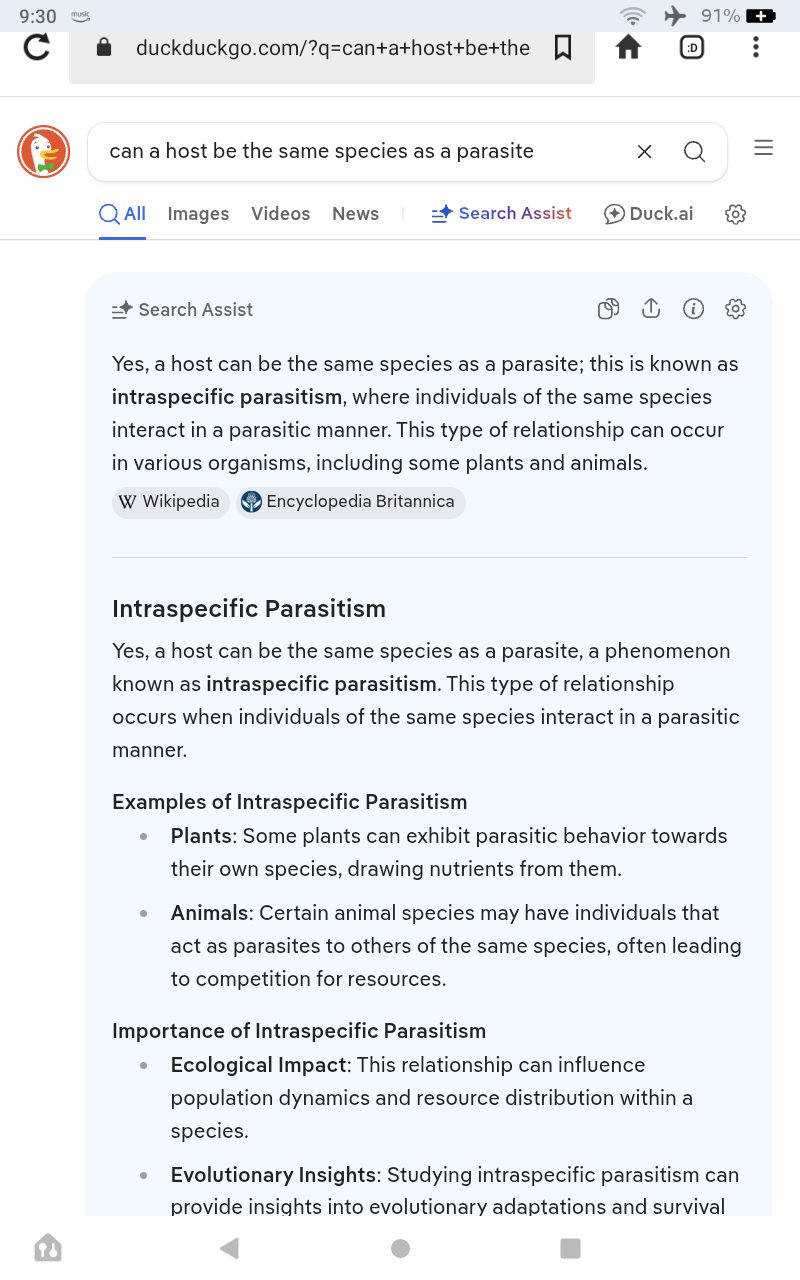Screen dimensions: 800x1280
Task: Show Search Assist info icon
Action: click(693, 309)
